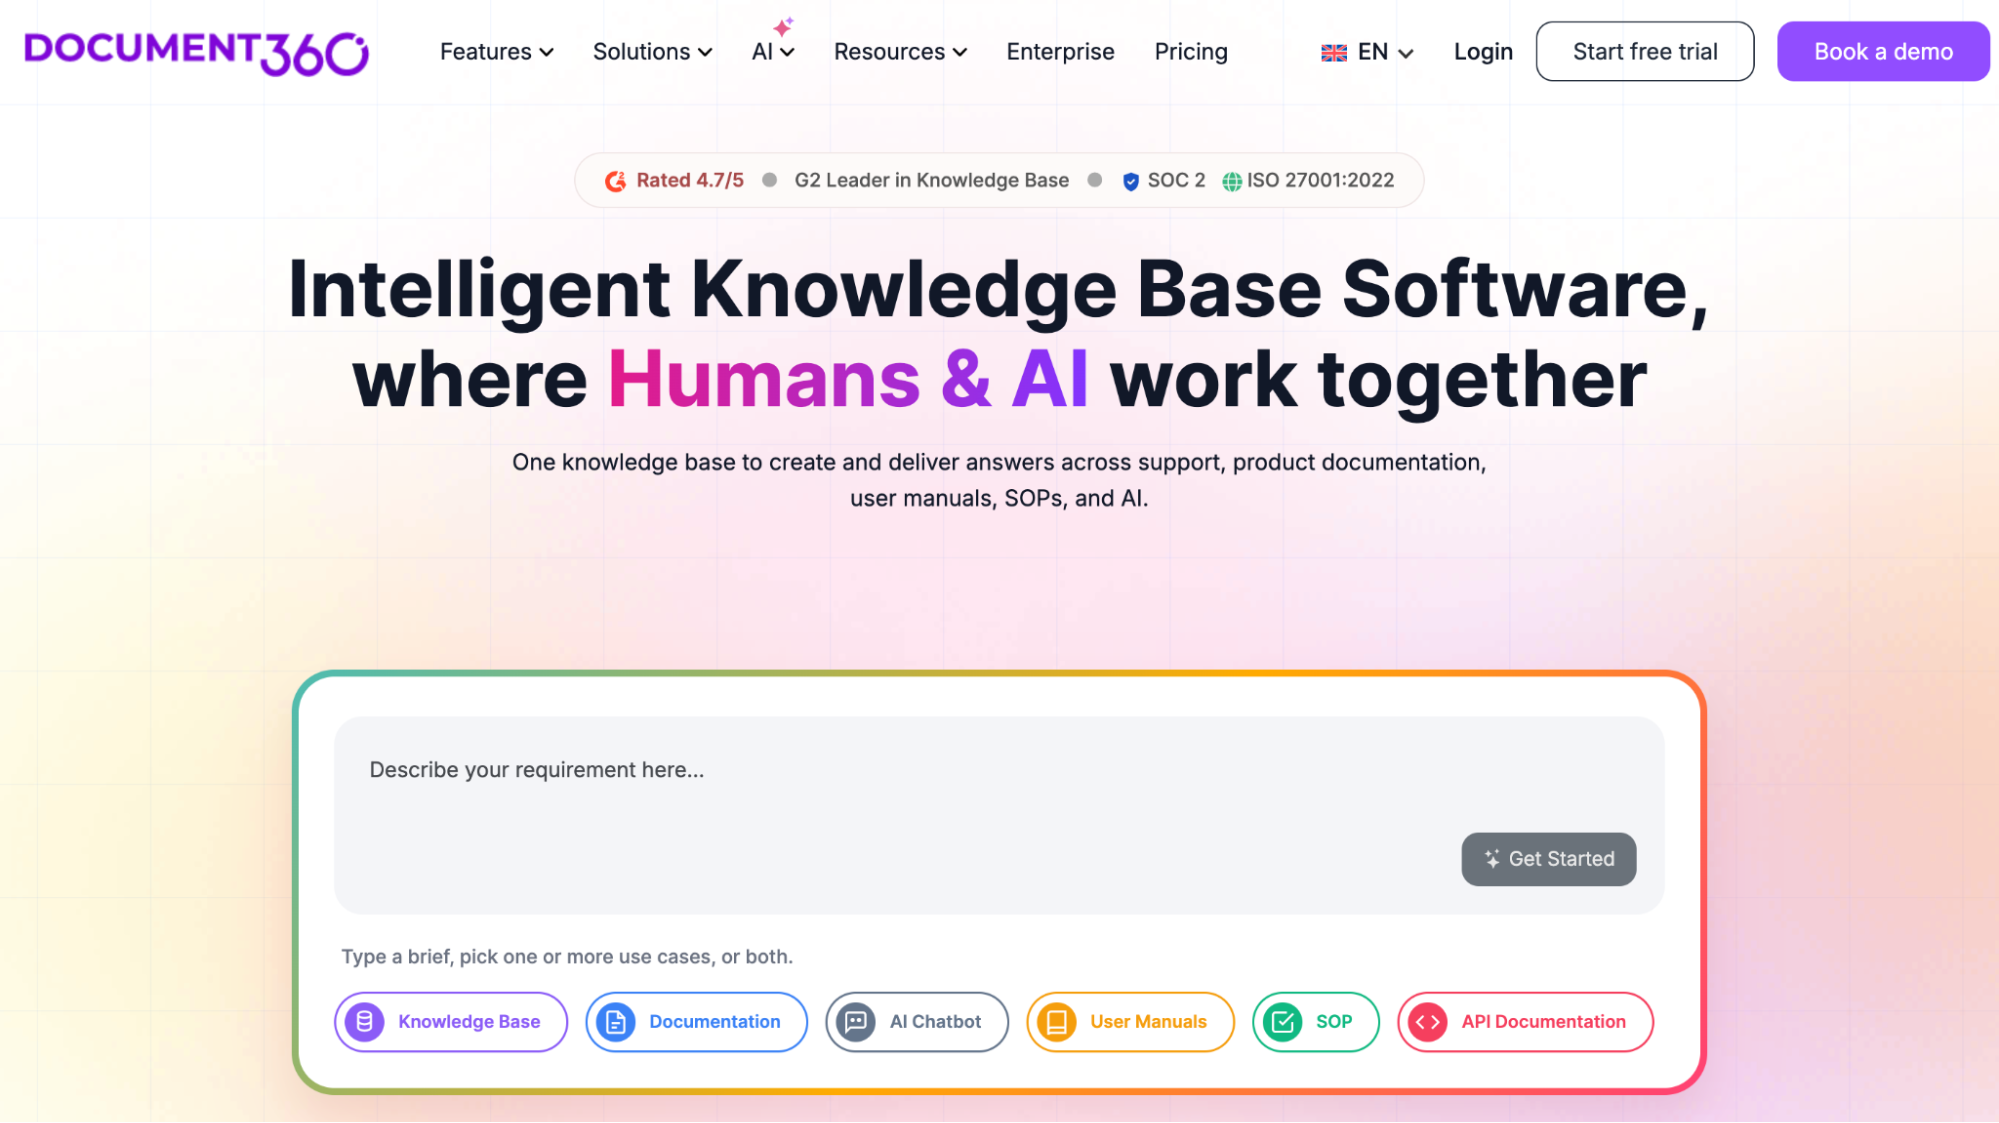Click G2 Leader in Knowledge Base text

pos(932,181)
